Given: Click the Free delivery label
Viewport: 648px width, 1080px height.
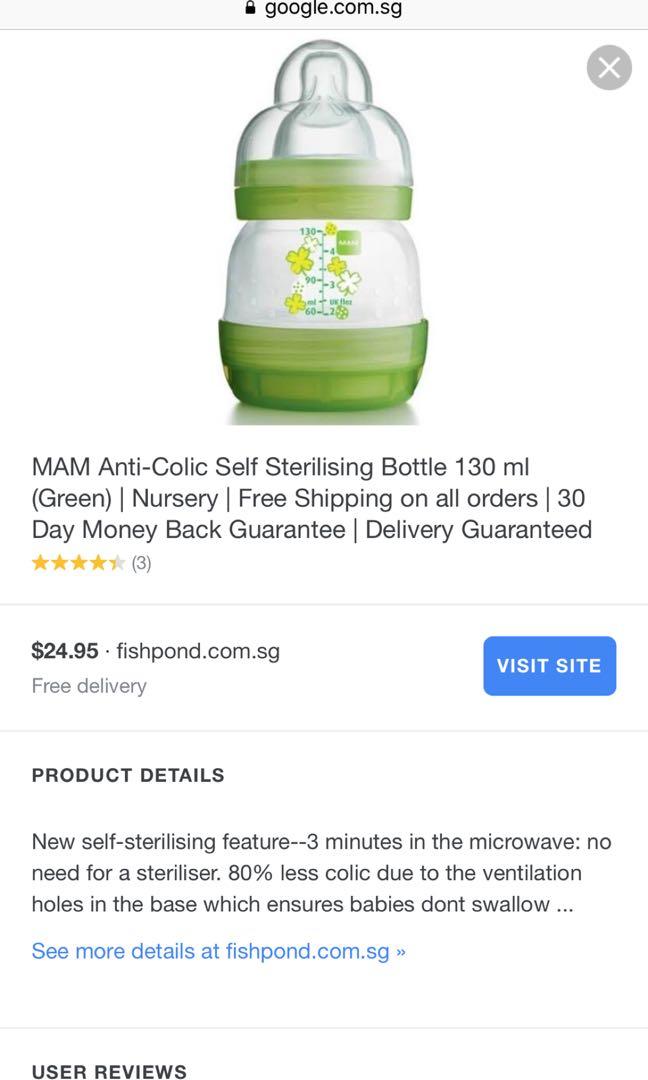Looking at the screenshot, I should tap(89, 686).
